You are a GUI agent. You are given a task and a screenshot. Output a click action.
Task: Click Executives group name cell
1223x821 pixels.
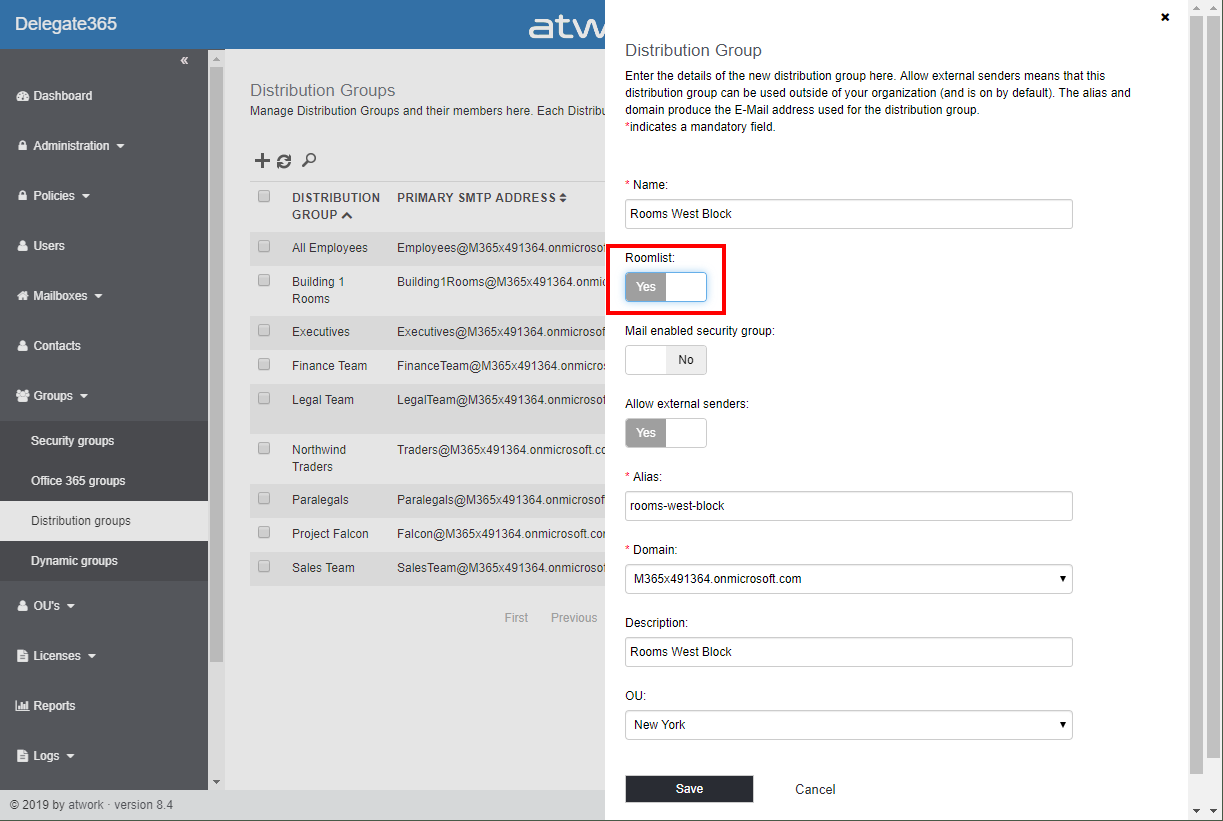[321, 332]
